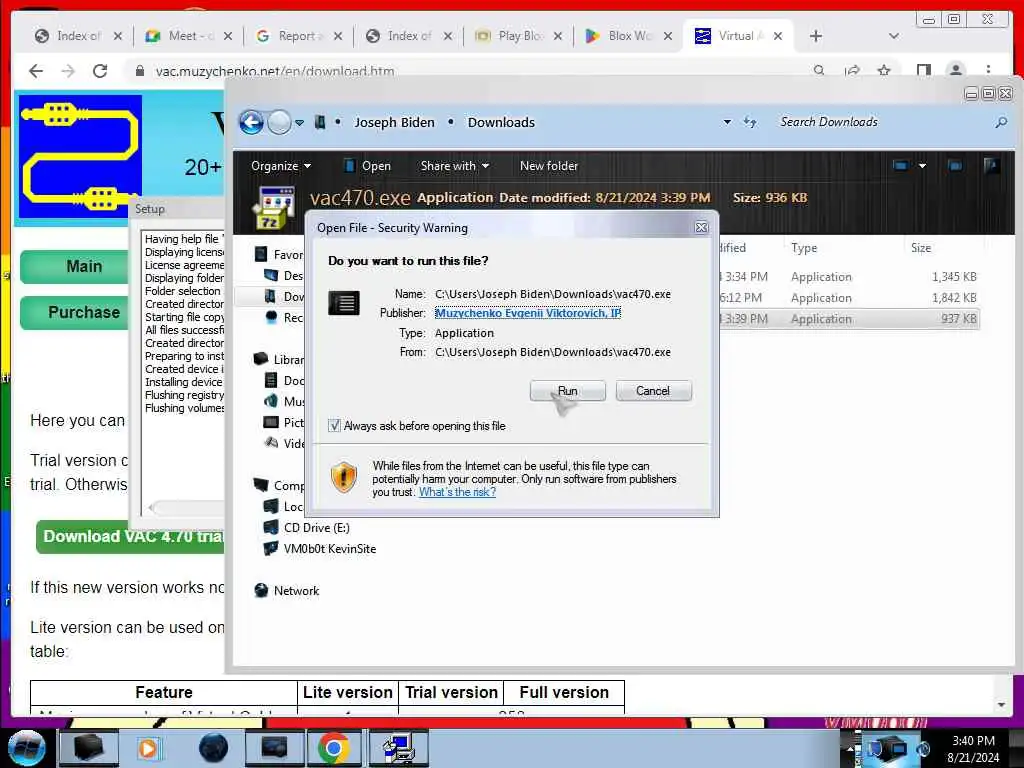This screenshot has width=1024, height=768.
Task: Select Libraries in the navigation pane
Action: [280, 359]
